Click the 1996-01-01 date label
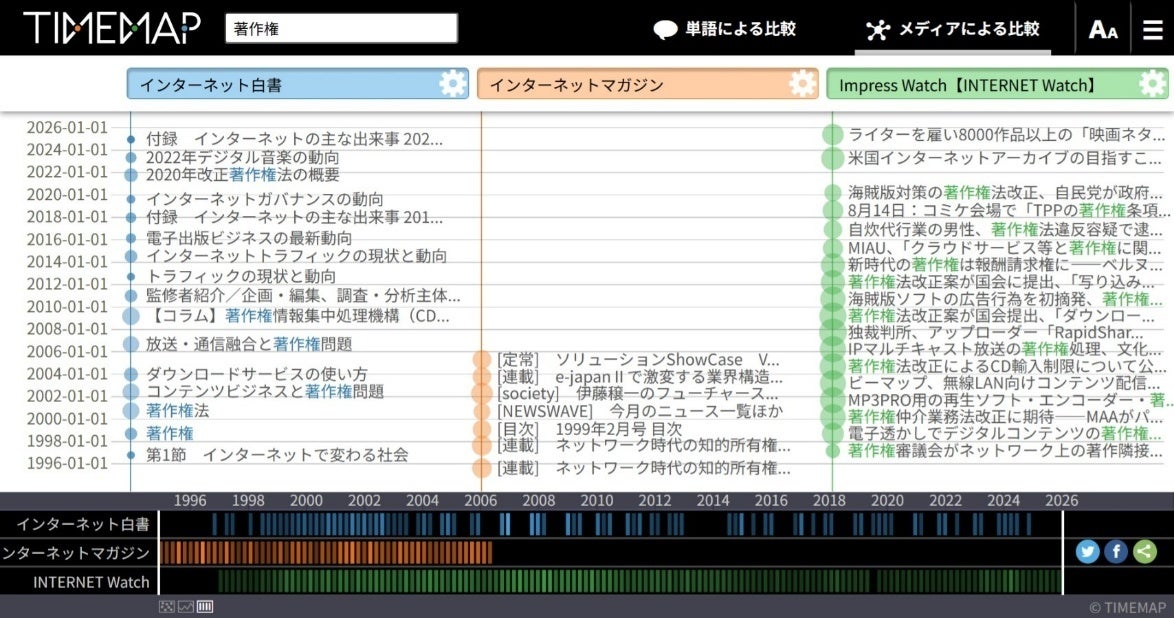 (x=67, y=463)
